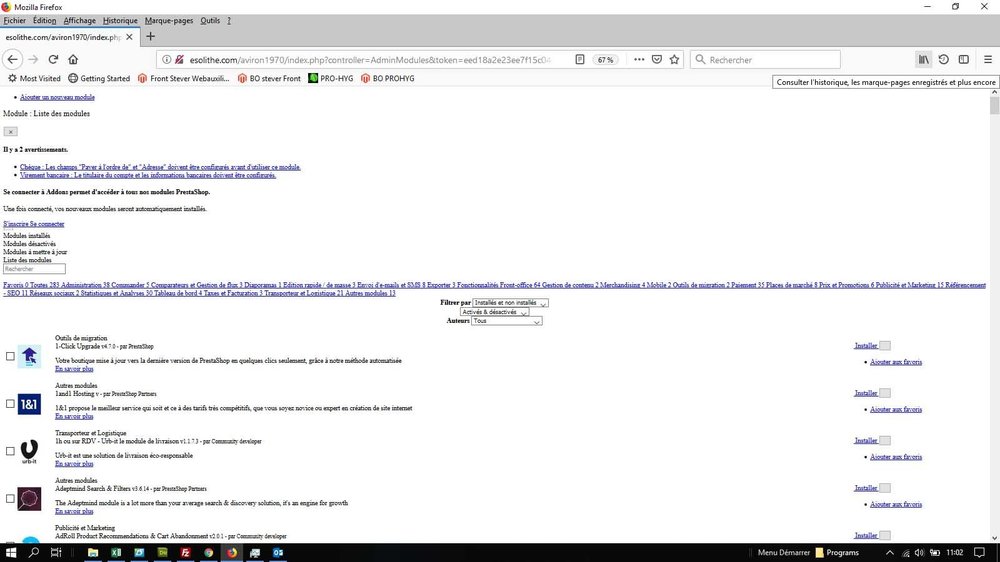The height and width of the screenshot is (562, 1000).
Task: Click the 67 % zoom level badge
Action: (x=605, y=59)
